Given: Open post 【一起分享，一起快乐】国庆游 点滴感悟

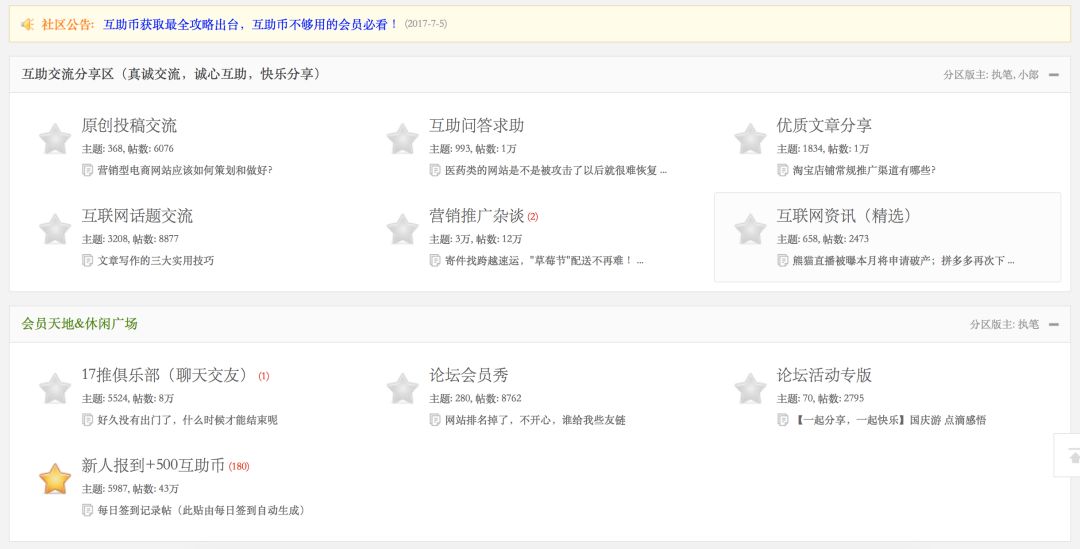Looking at the screenshot, I should pos(889,419).
